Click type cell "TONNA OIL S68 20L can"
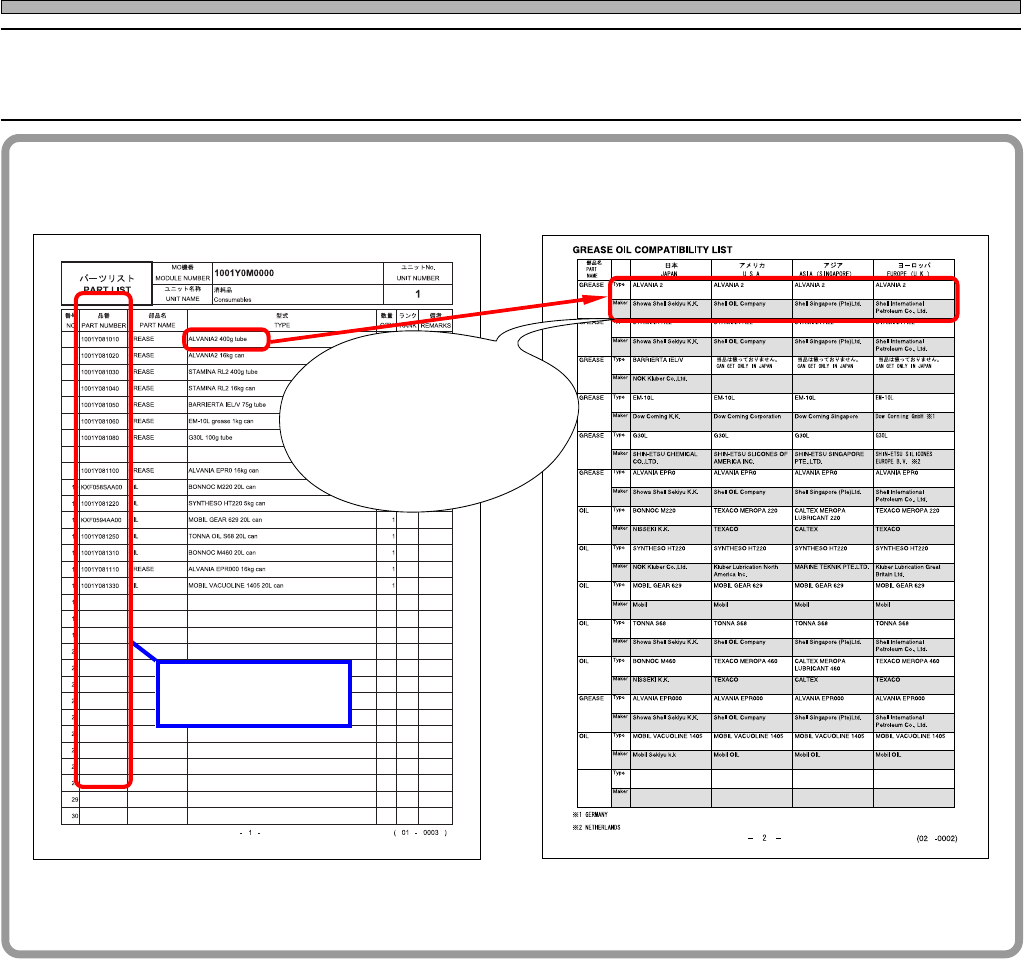 [223, 537]
